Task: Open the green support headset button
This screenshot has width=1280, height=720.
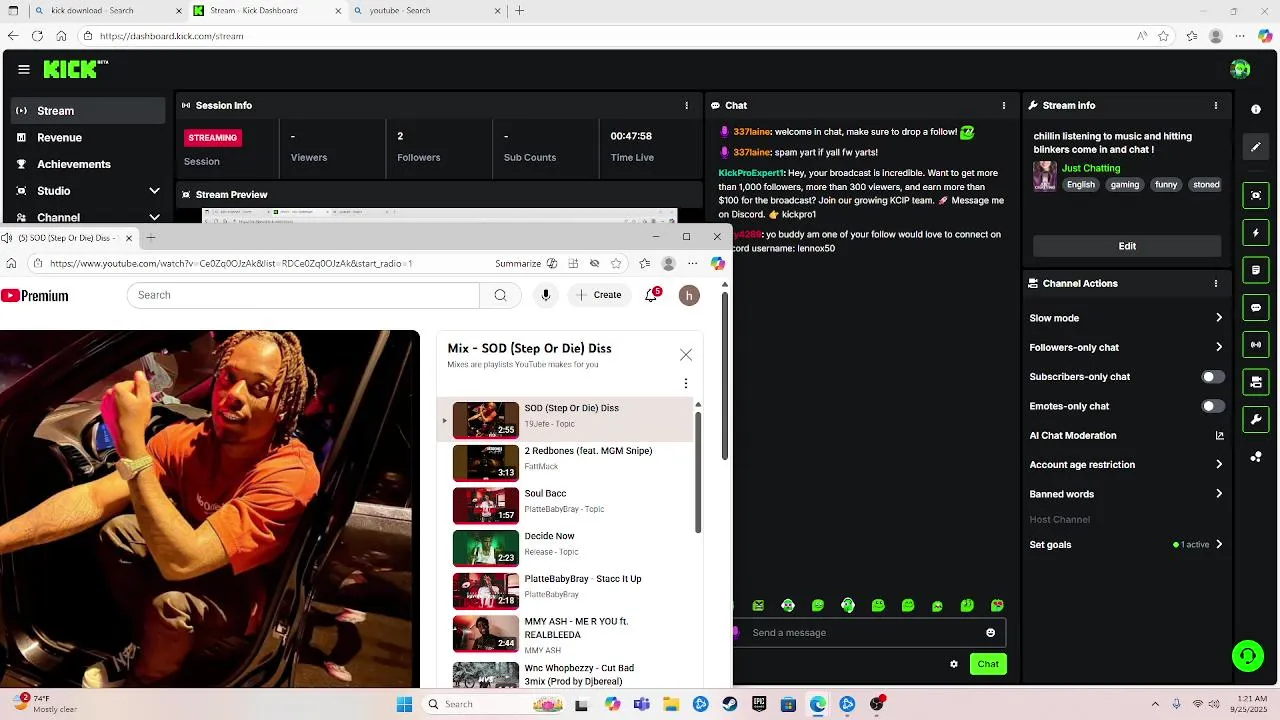Action: (1247, 656)
